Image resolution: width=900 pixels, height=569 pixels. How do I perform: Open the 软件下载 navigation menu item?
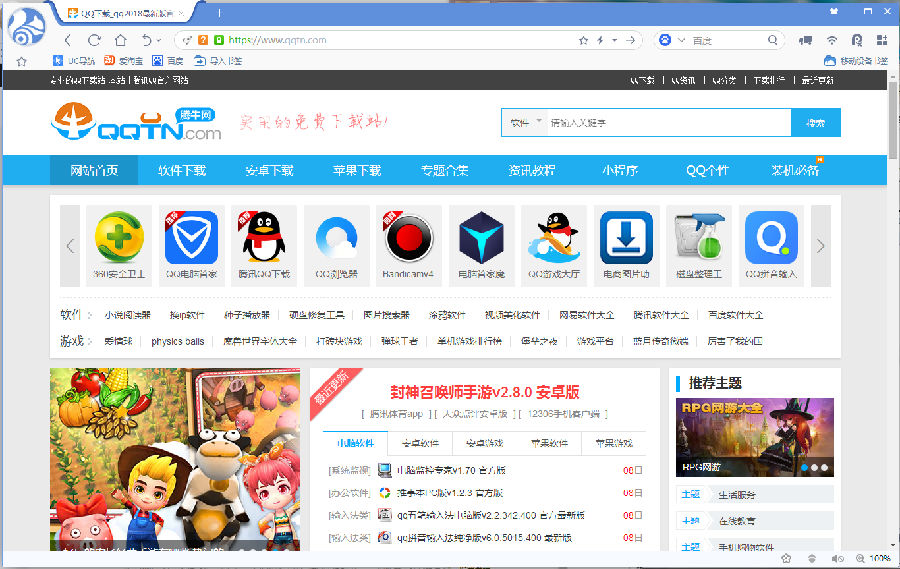pos(182,171)
